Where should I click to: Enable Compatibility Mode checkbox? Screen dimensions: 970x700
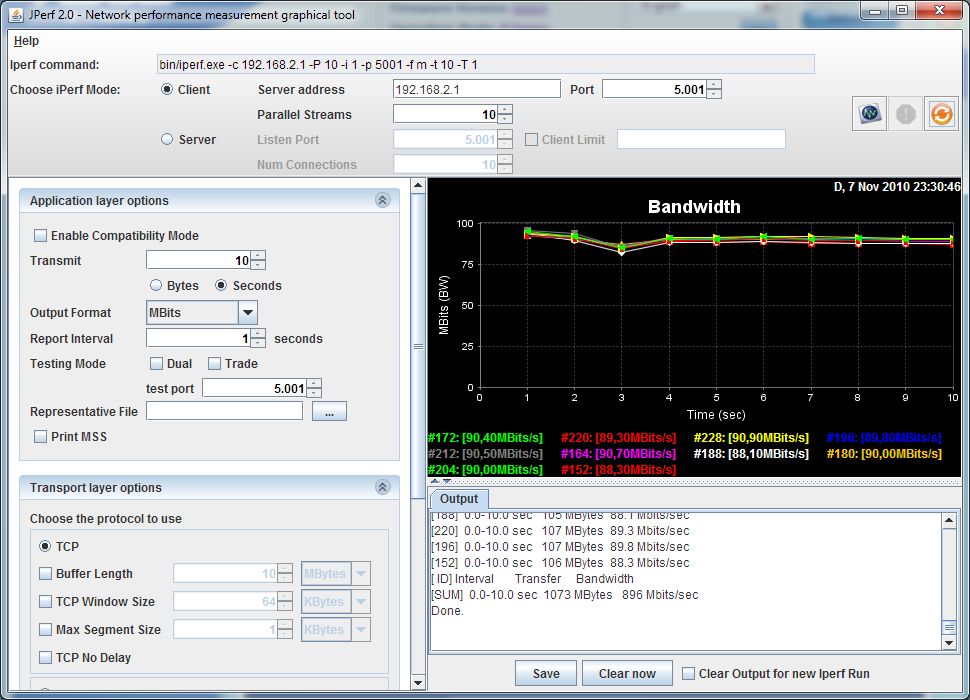pyautogui.click(x=41, y=236)
